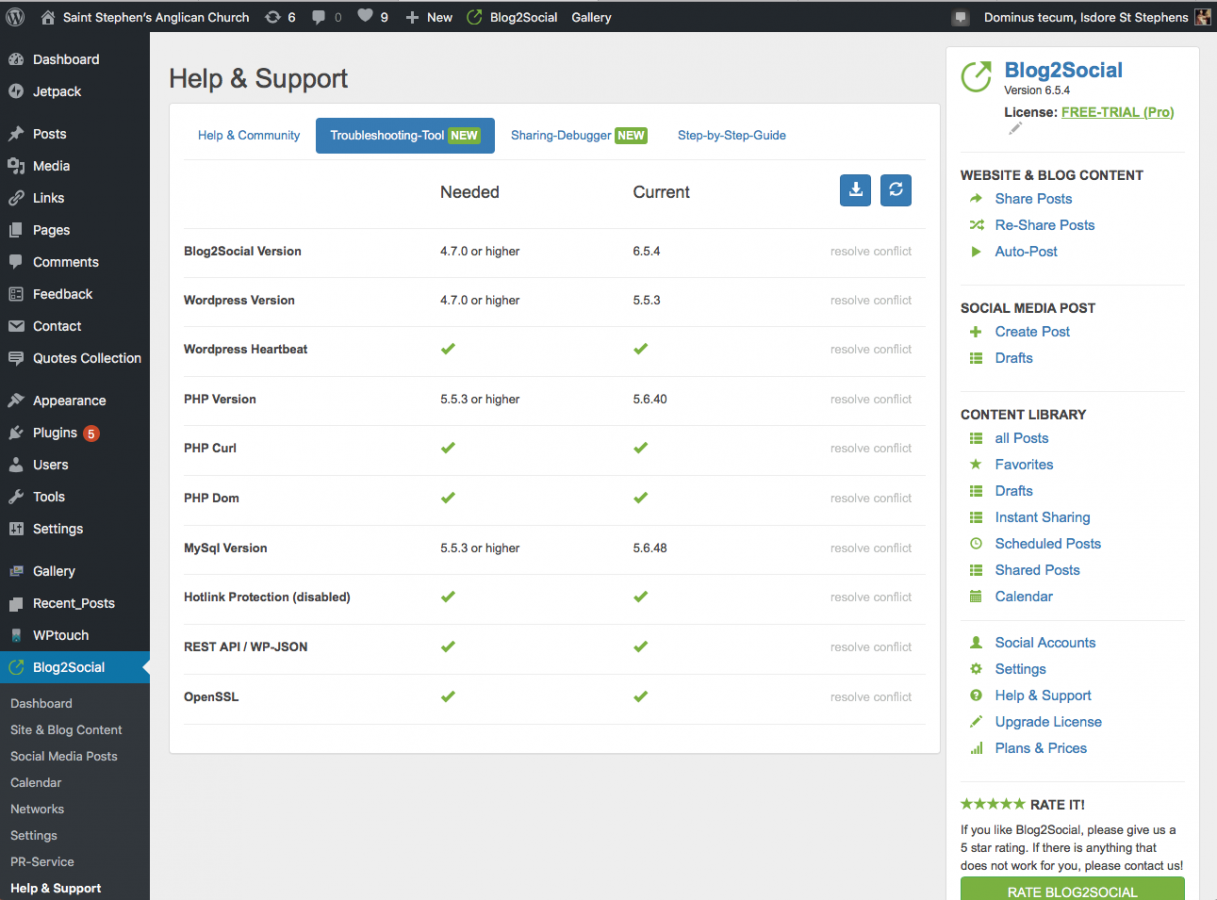Click the RATE BLOG2SOCIAL green button

(1072, 889)
